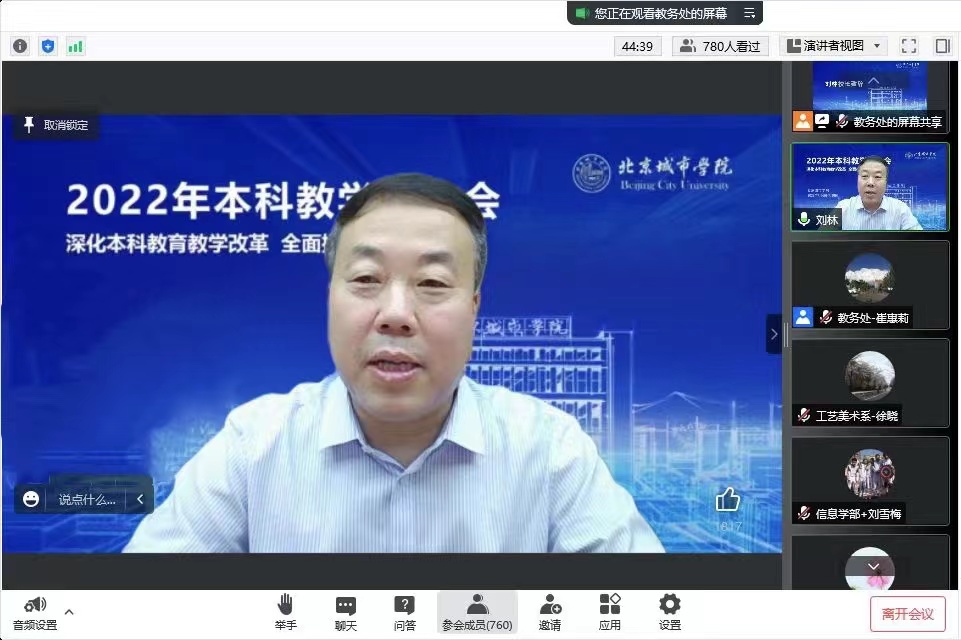Click the blue security shield icon
961x640 pixels.
(x=48, y=46)
